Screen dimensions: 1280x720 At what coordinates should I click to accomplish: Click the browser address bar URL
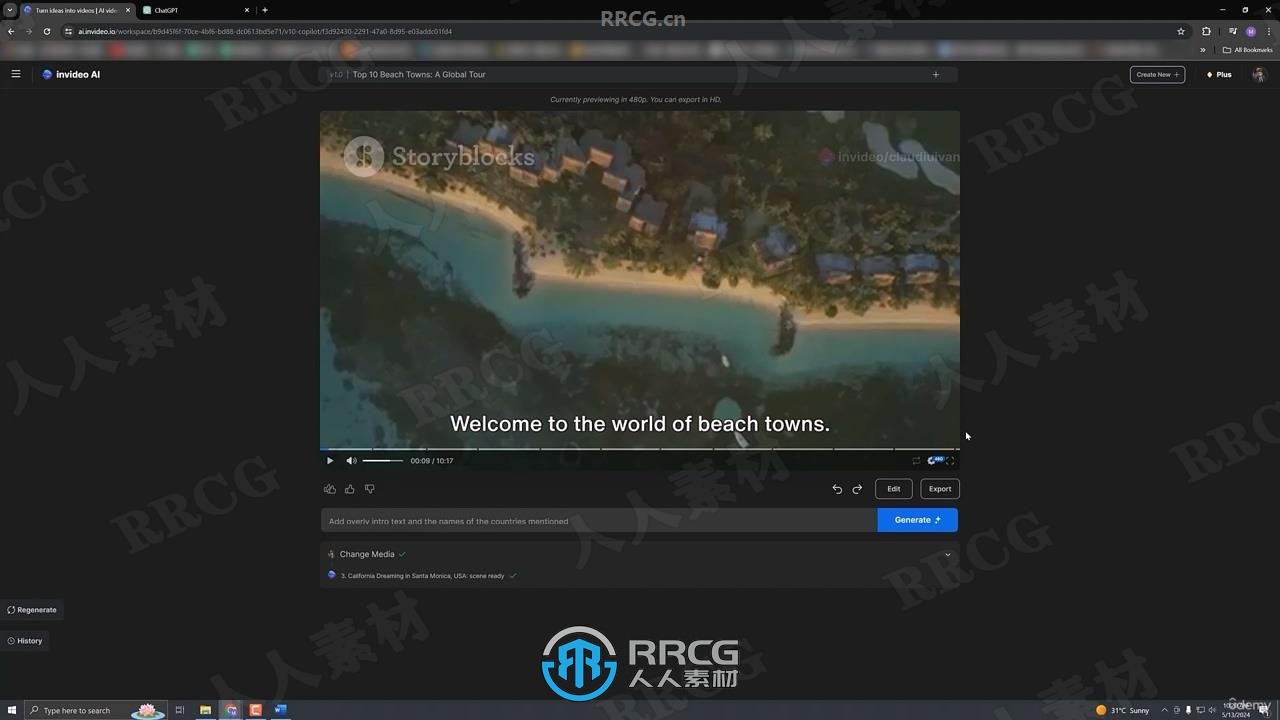pyautogui.click(x=265, y=31)
